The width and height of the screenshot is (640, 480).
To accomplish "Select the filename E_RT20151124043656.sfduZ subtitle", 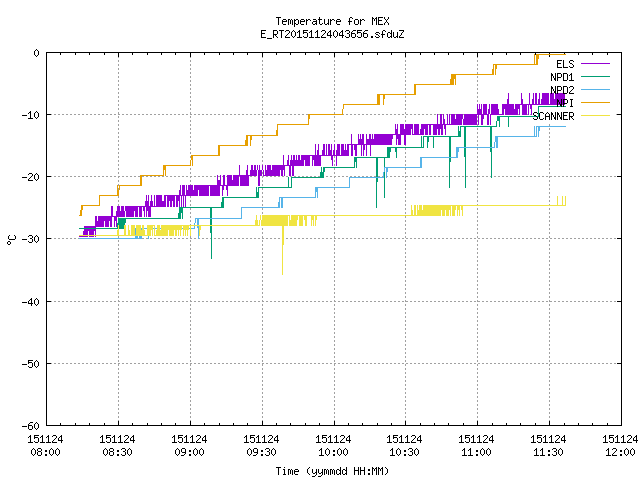I will [x=332, y=34].
